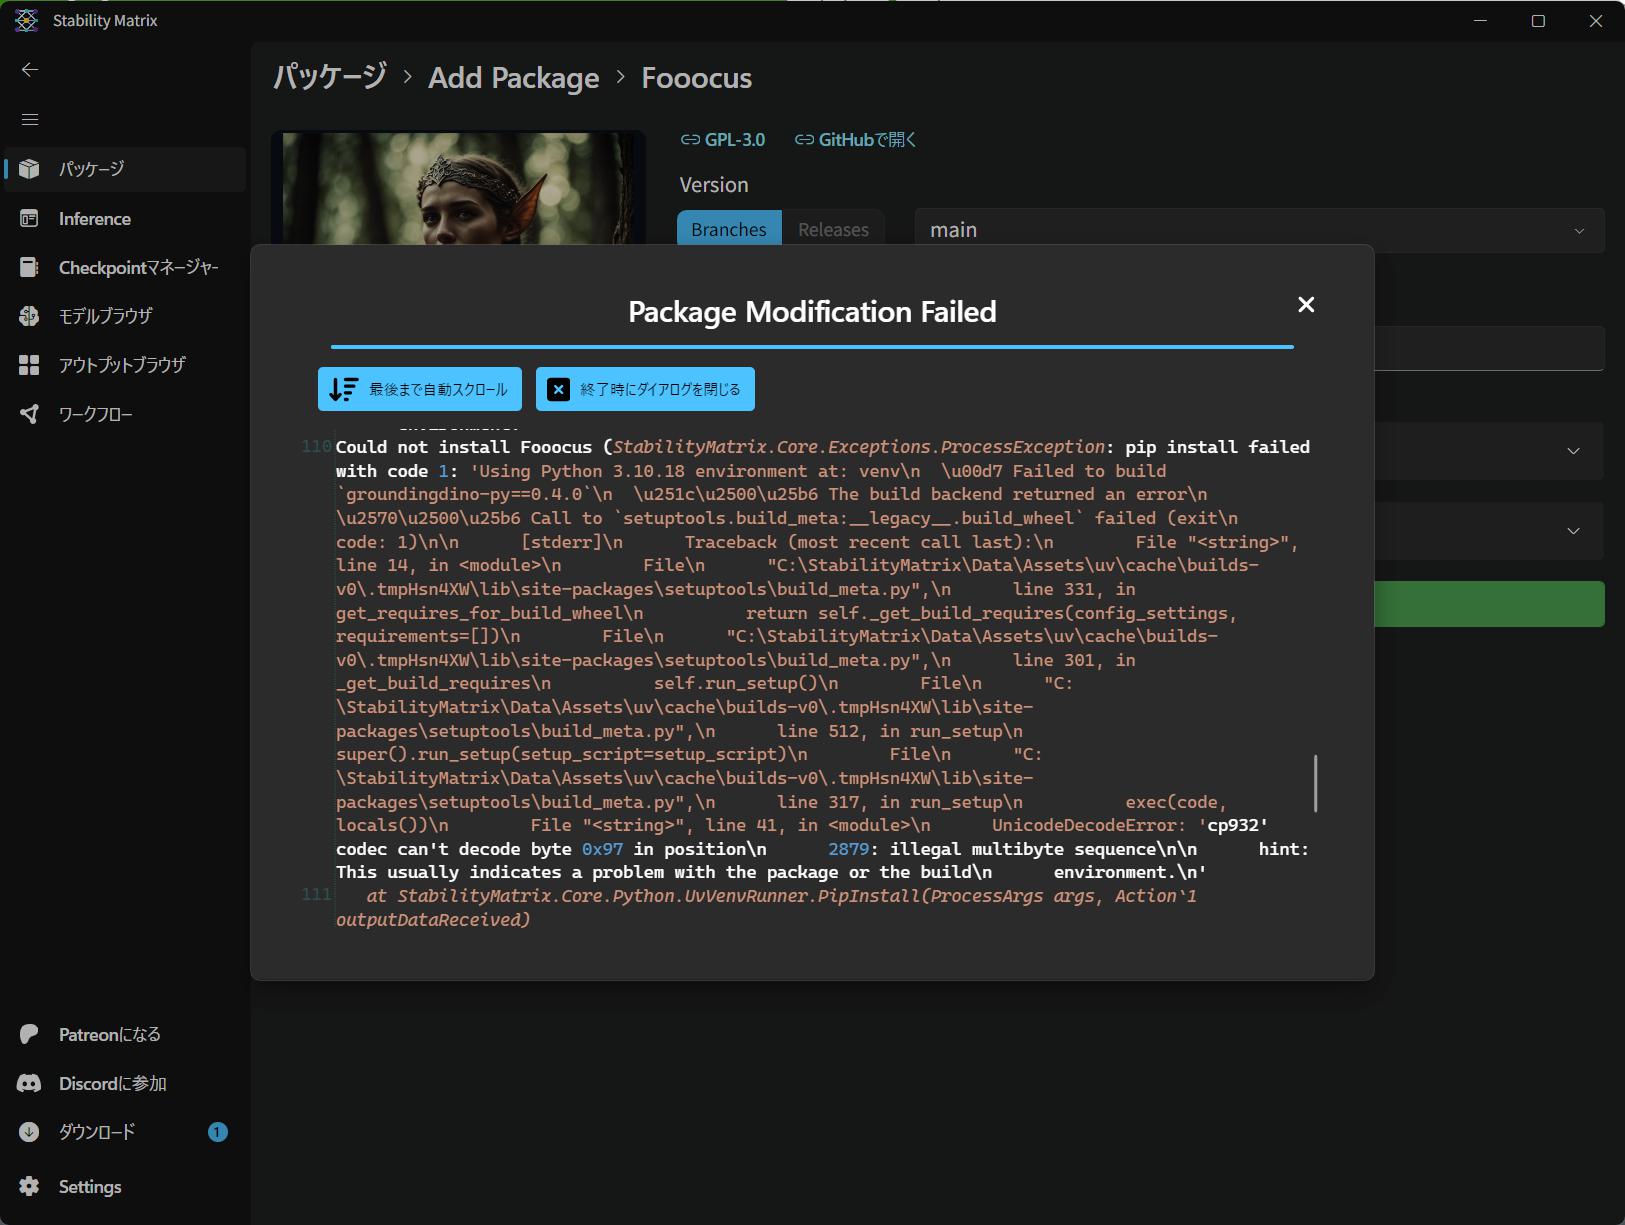Open the パッケージ packages sidebar item

coord(124,169)
